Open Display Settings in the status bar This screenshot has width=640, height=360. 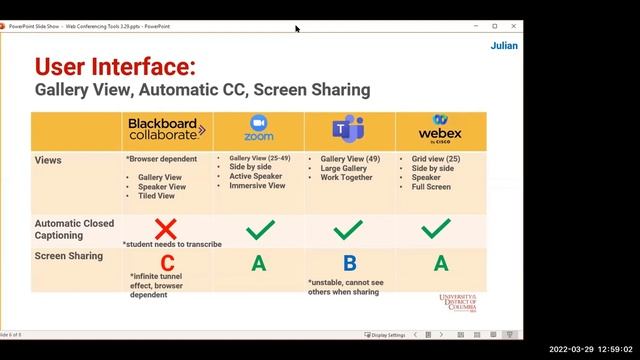[384, 335]
